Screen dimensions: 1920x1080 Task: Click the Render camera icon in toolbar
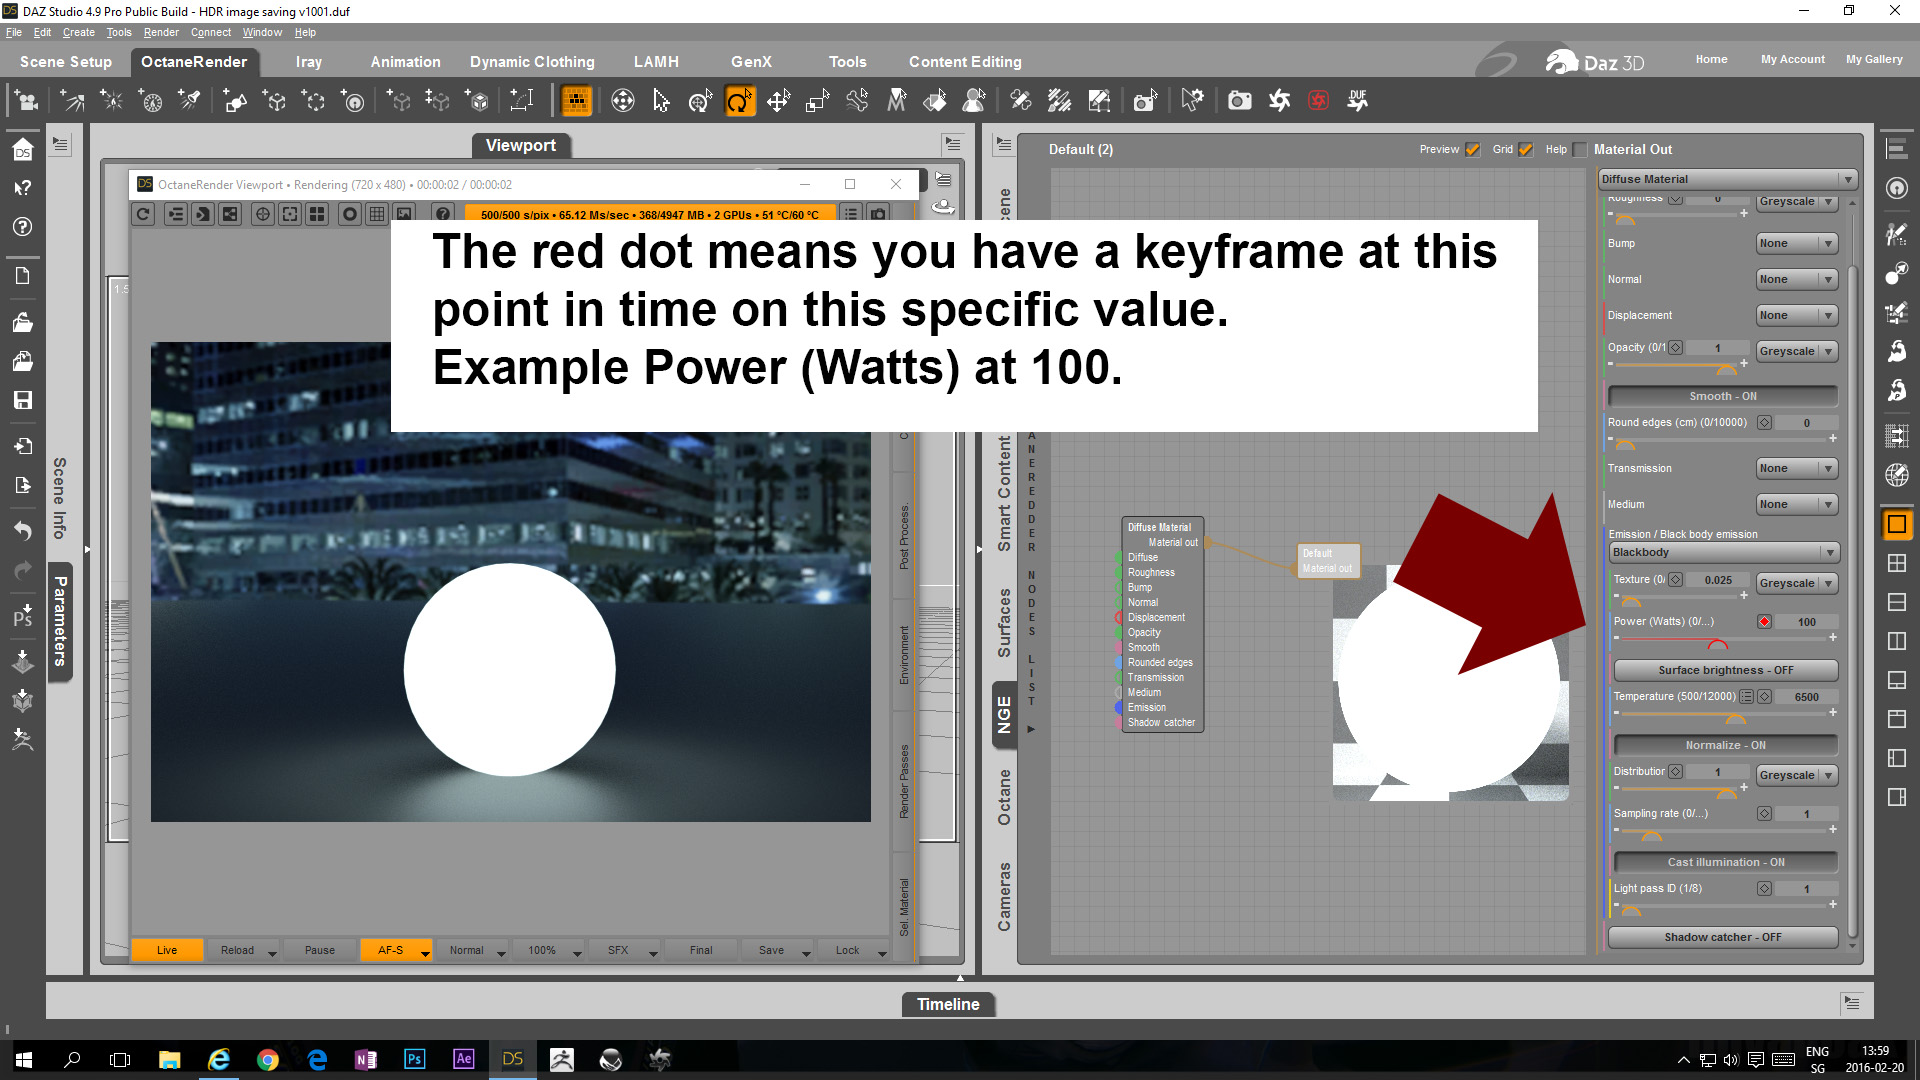point(1239,101)
